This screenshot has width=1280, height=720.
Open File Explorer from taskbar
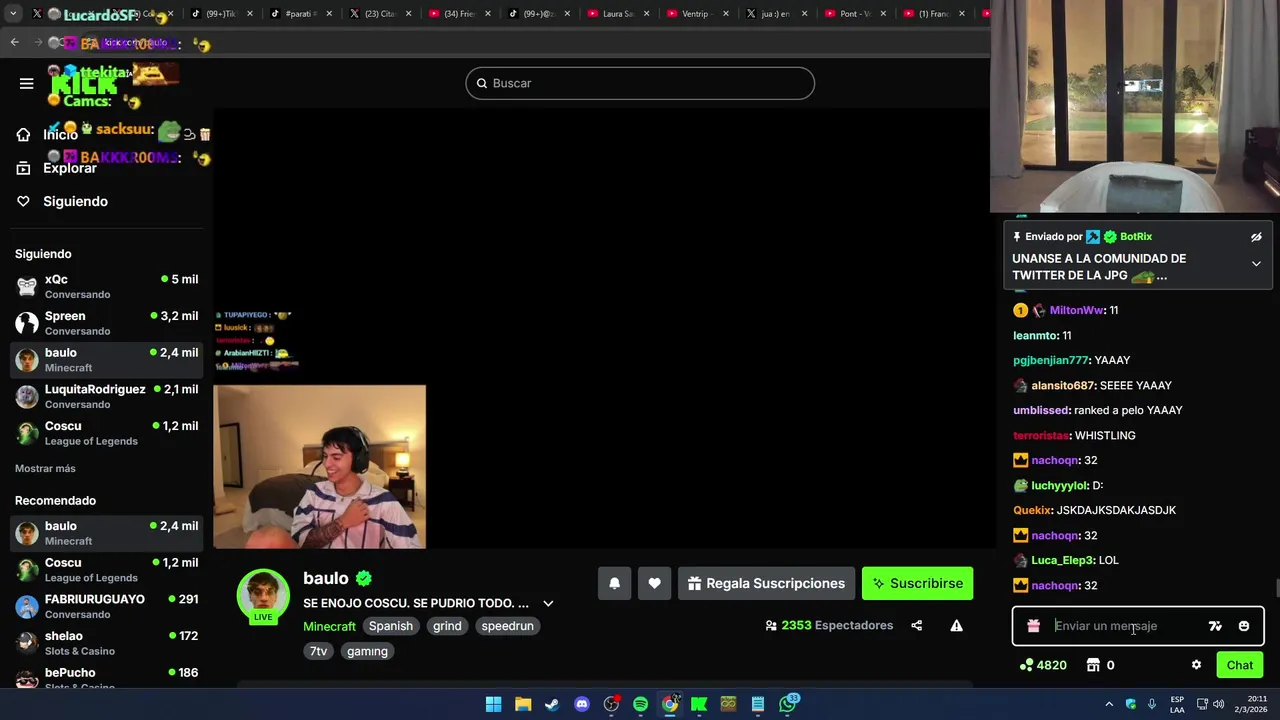point(523,704)
